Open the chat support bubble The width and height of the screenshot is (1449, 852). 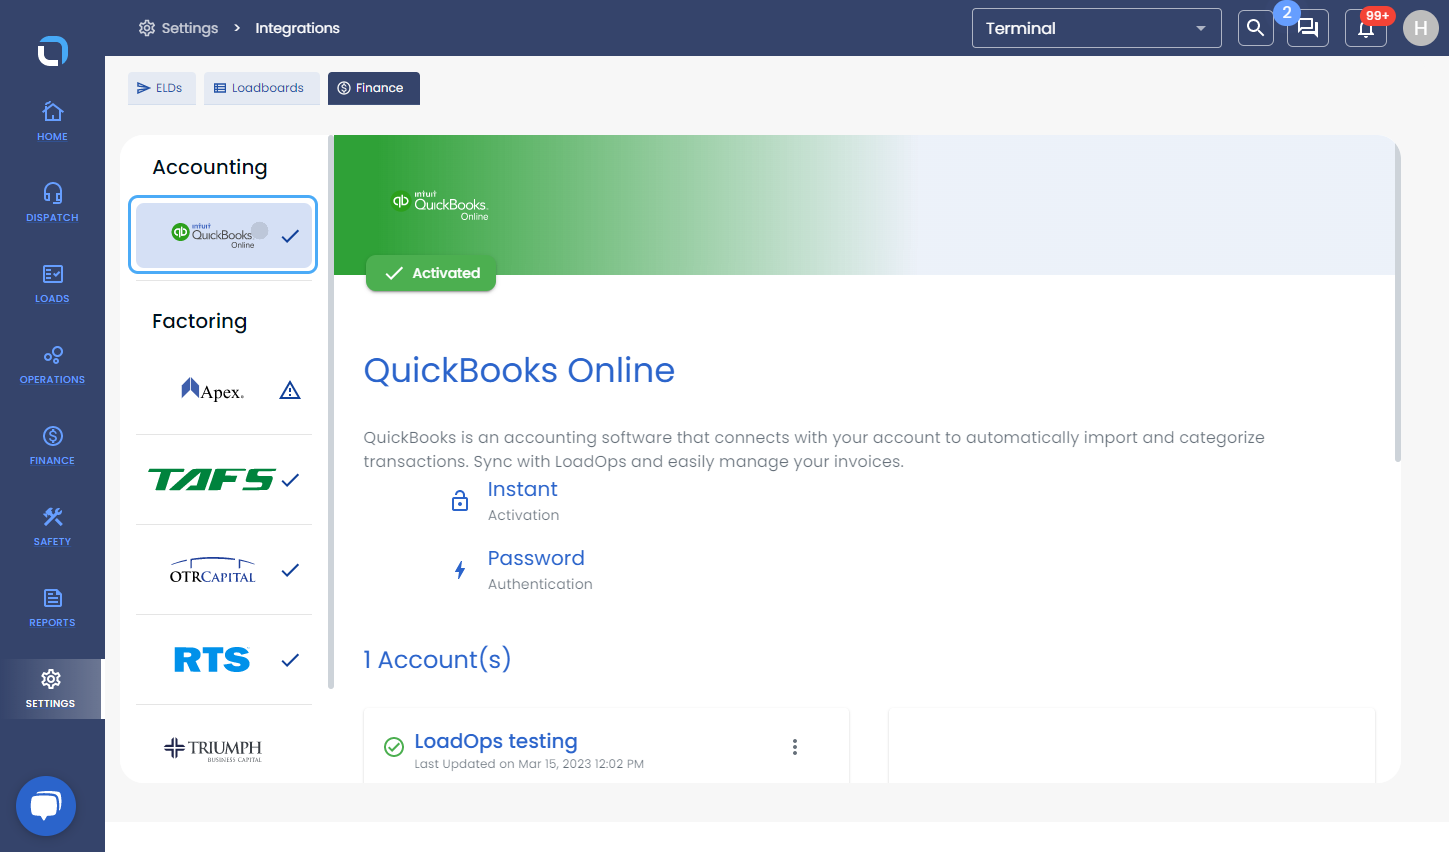point(46,806)
